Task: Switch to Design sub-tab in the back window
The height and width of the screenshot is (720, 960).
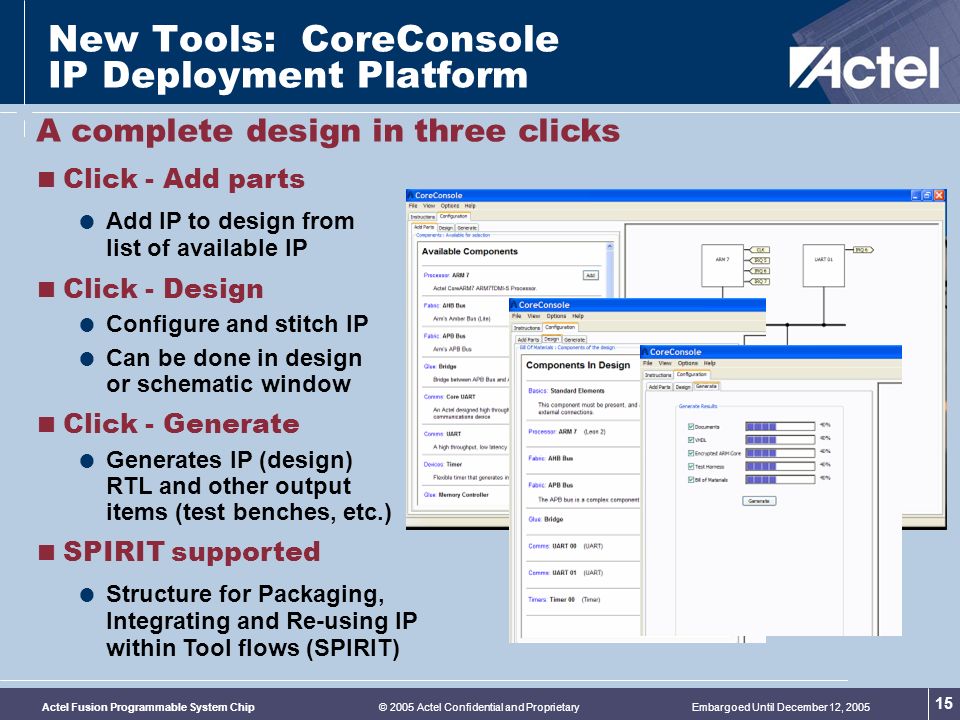Action: point(446,228)
